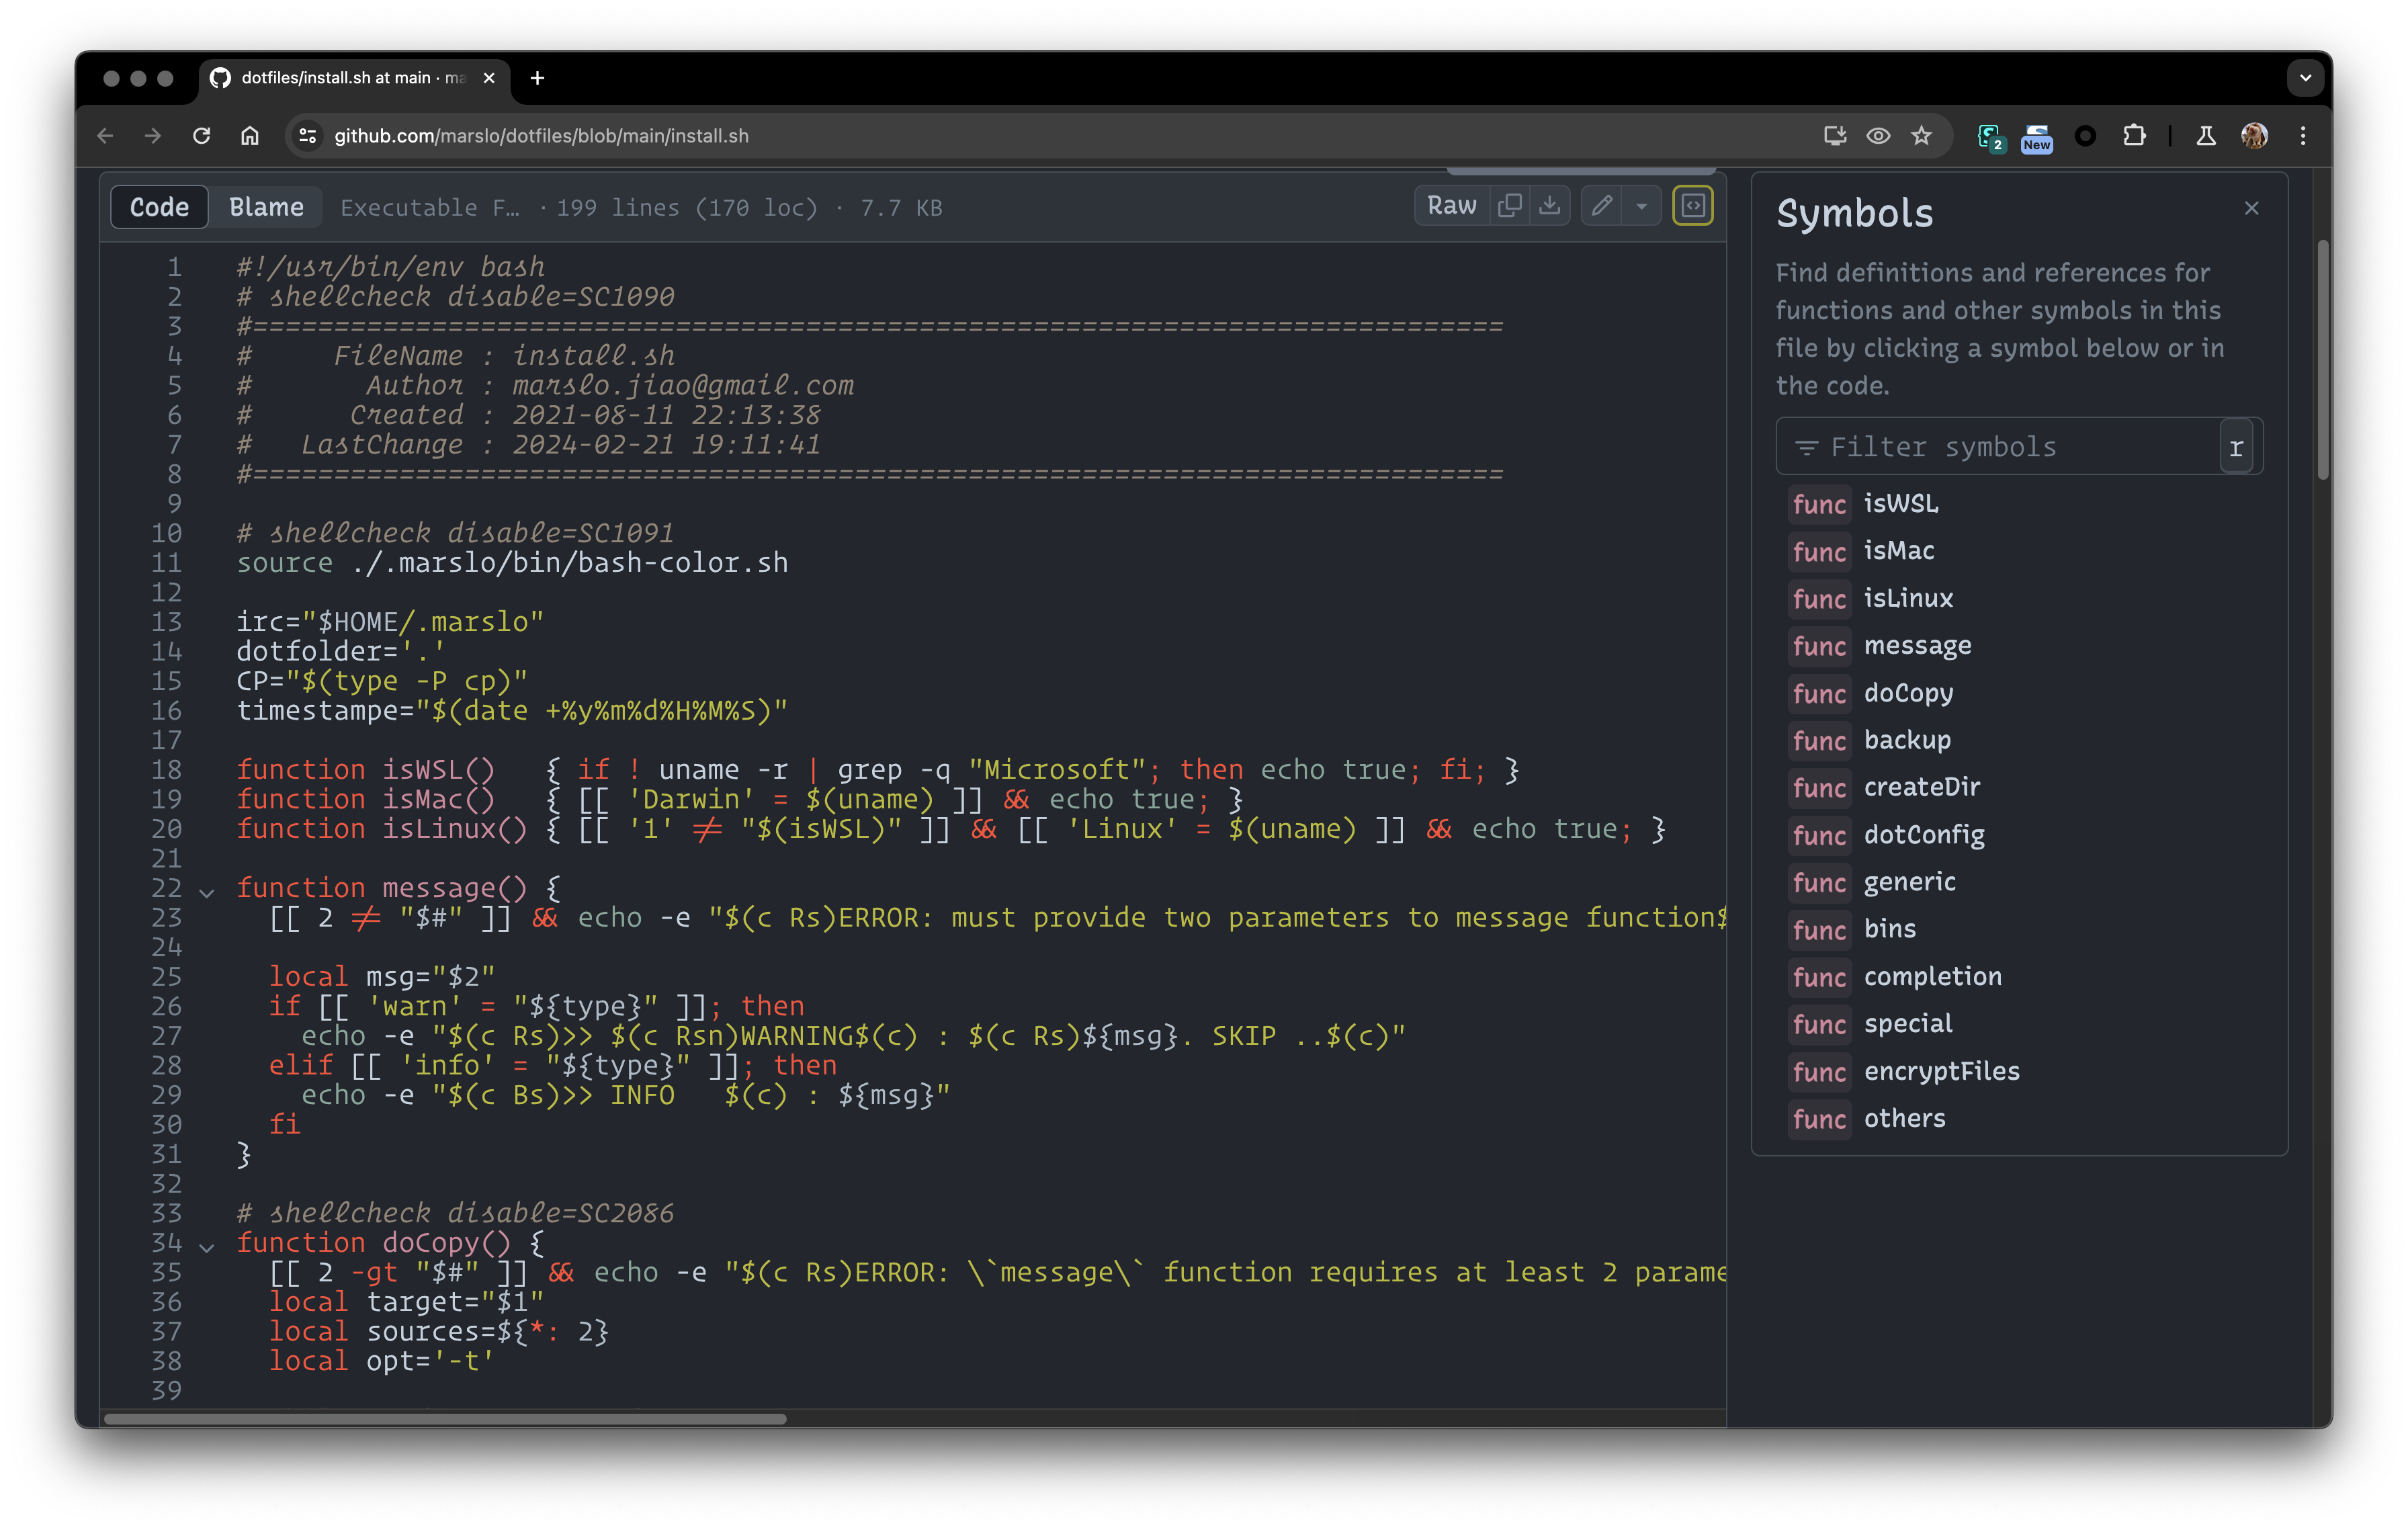Screen dimensions: 2408x1528
Task: Toggle the symbols pane button
Action: 1692,206
